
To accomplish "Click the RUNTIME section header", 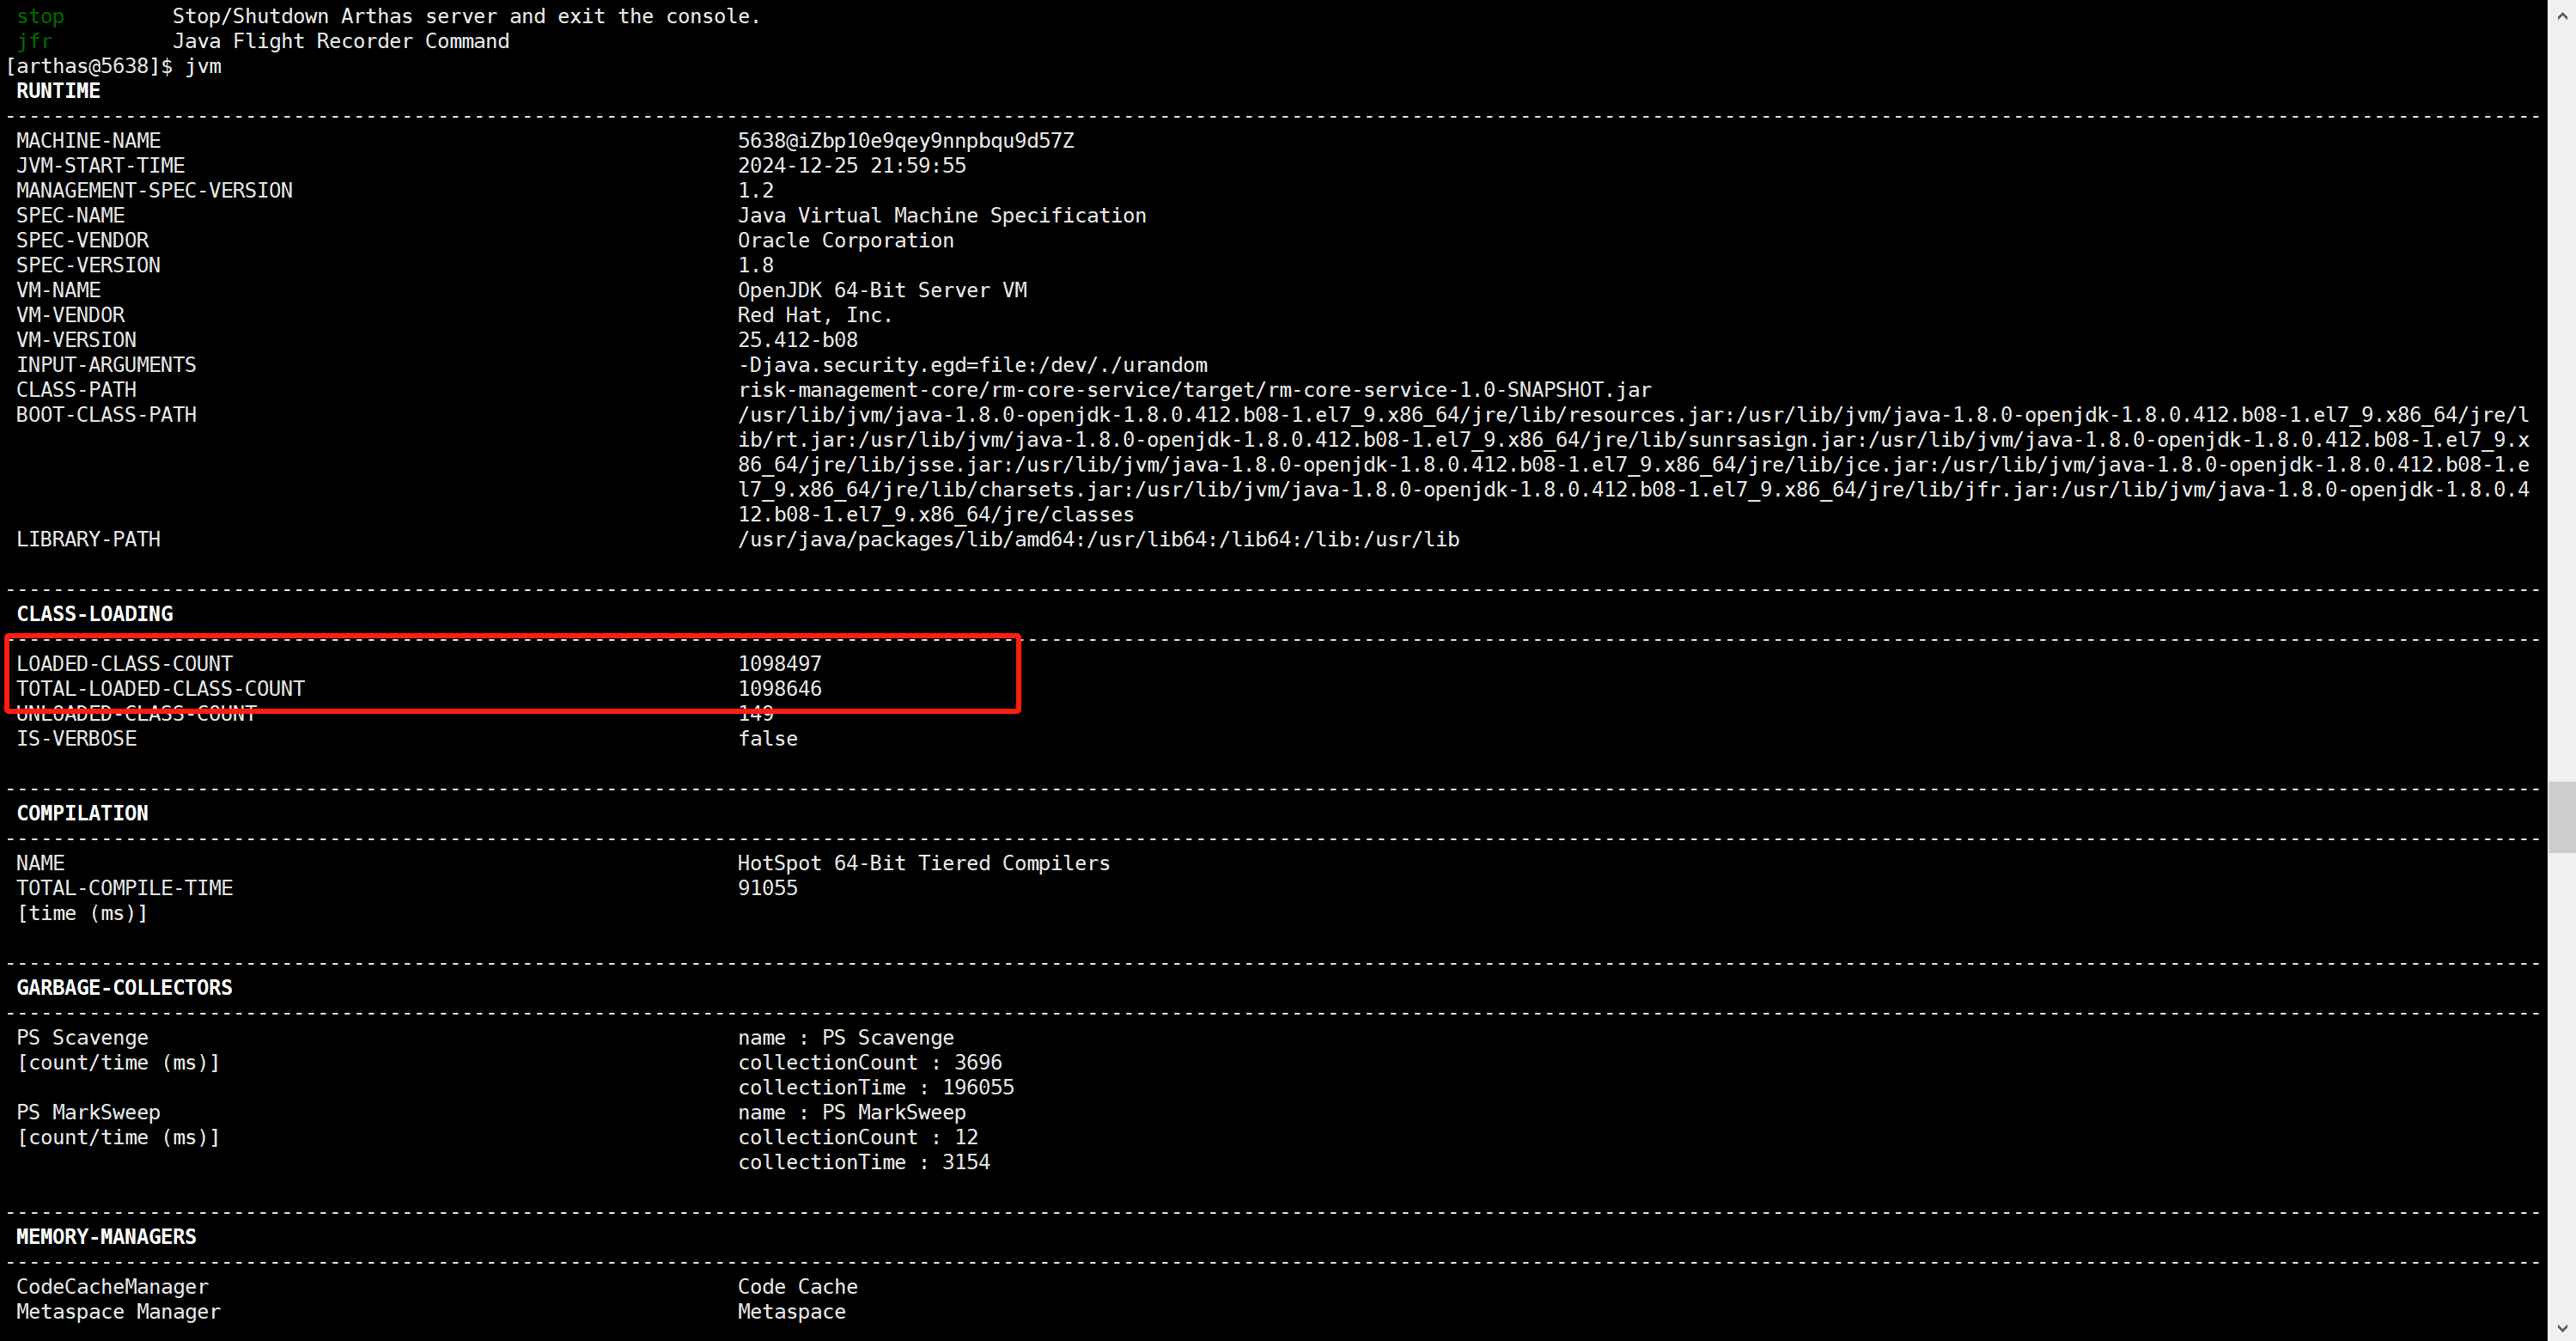I will (58, 91).
